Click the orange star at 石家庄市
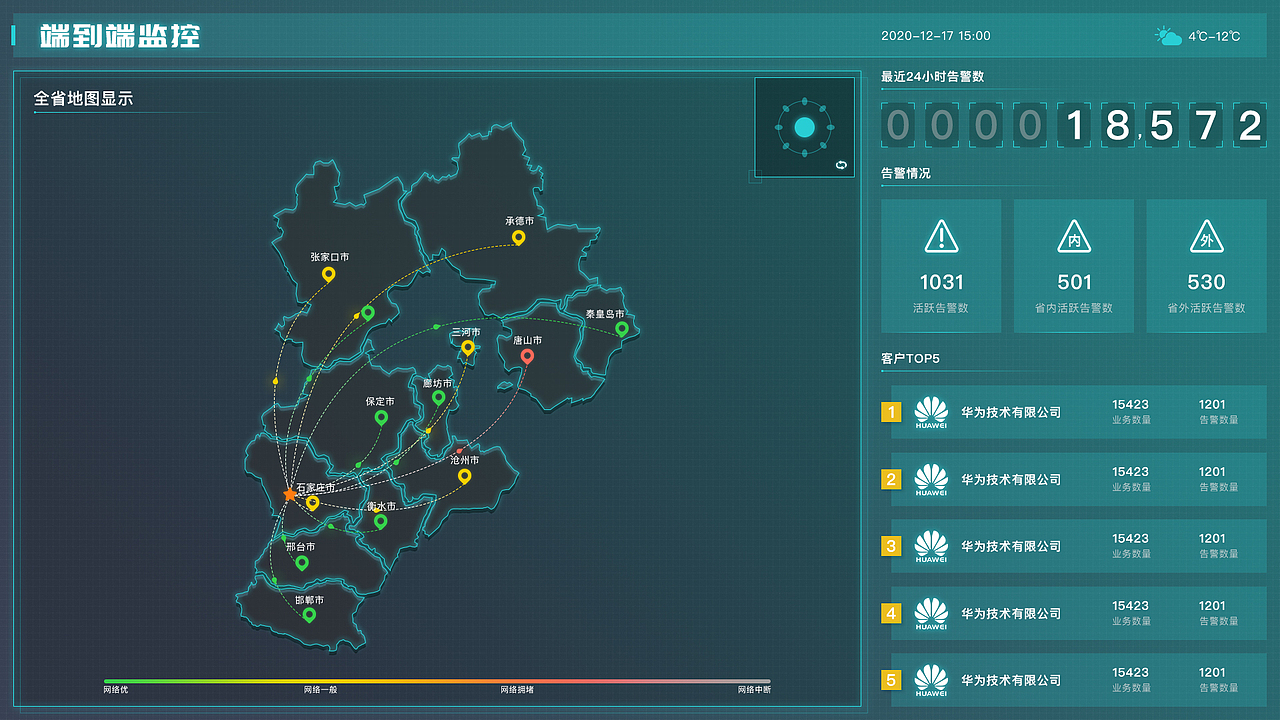1280x720 pixels. click(x=290, y=494)
